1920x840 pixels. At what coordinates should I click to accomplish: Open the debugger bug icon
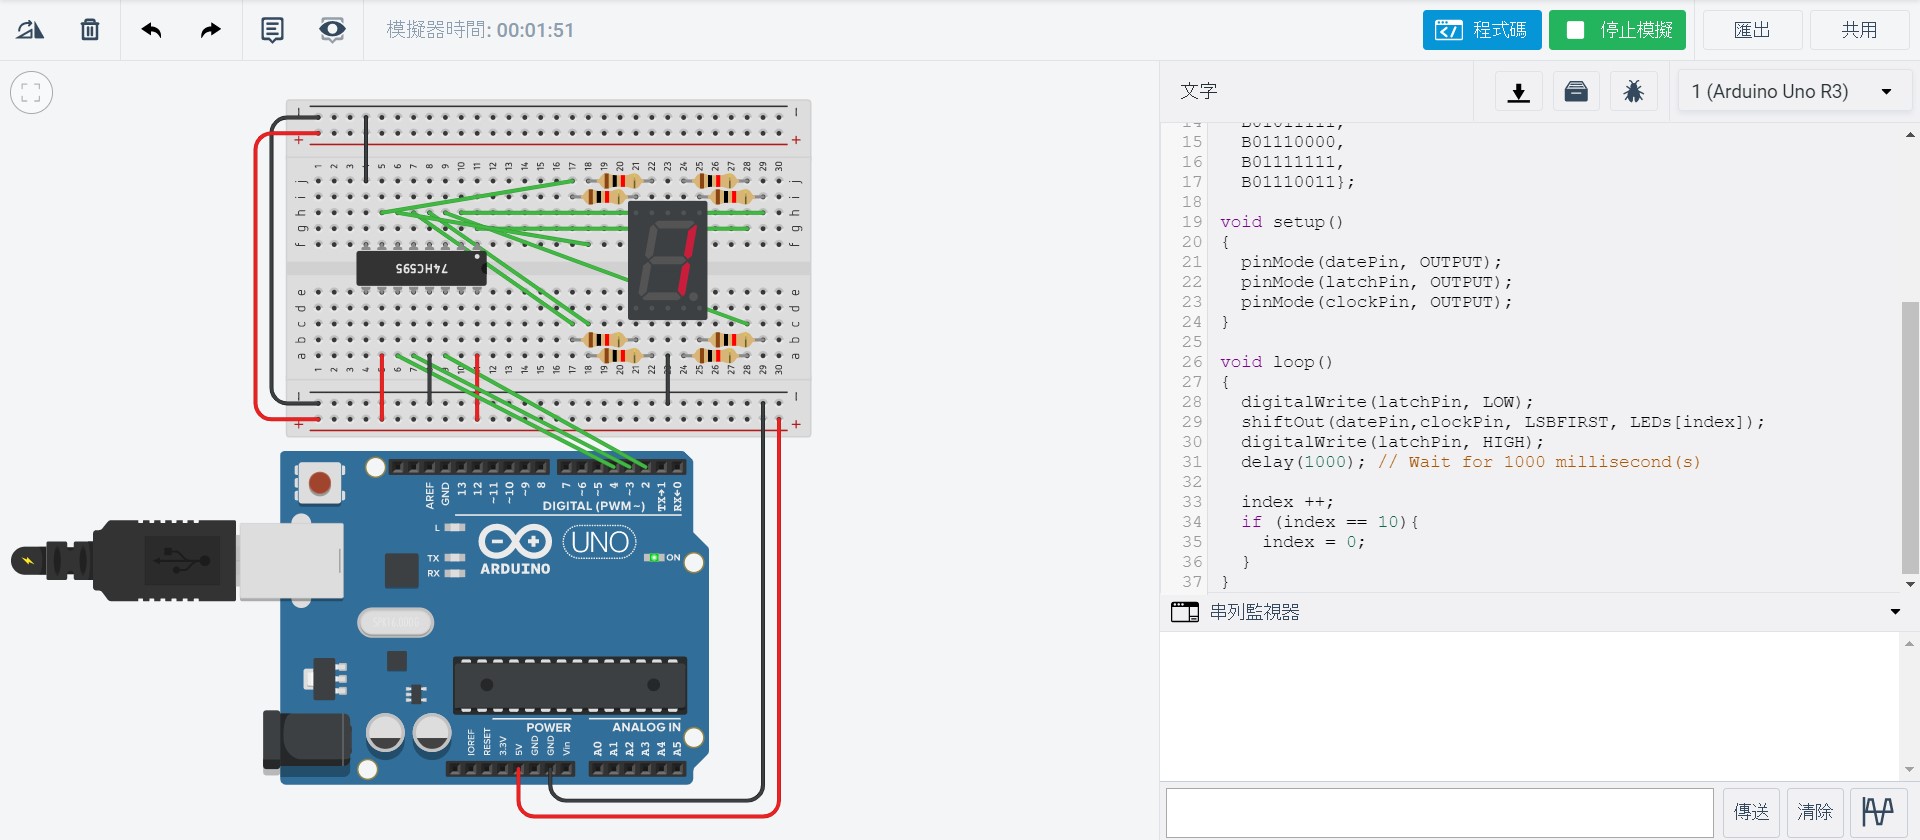click(x=1634, y=92)
